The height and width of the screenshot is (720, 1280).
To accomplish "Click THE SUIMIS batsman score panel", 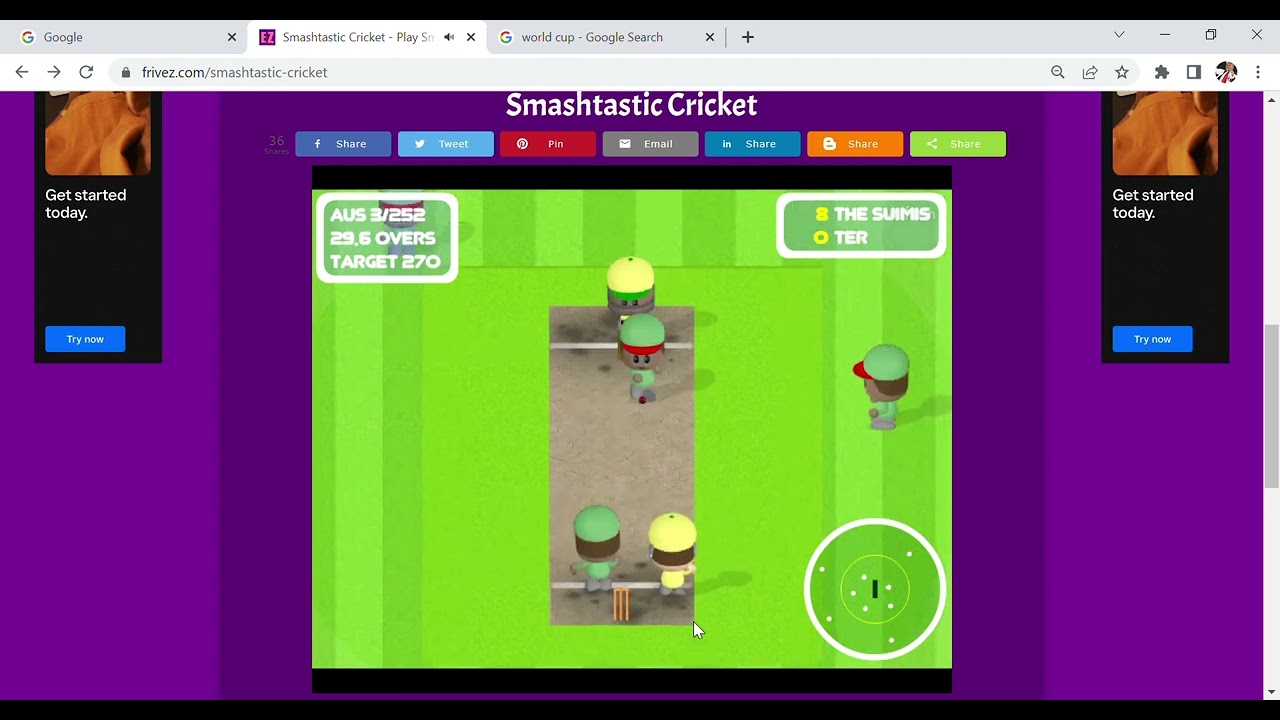I will pos(861,226).
